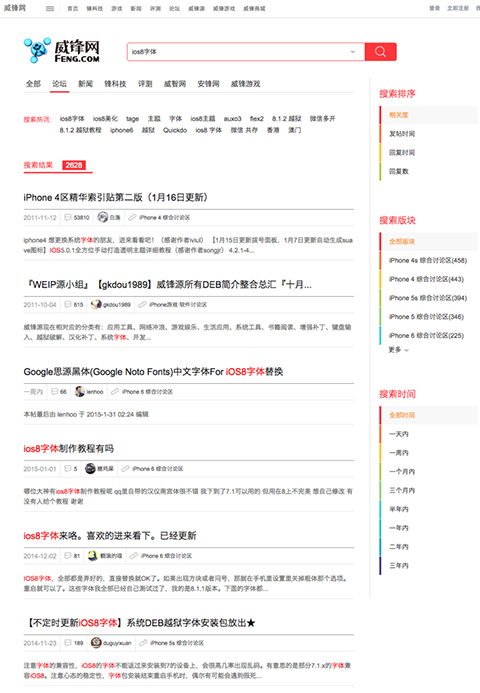Filter time range to 三年内
The width and height of the screenshot is (480, 693).
tap(399, 565)
